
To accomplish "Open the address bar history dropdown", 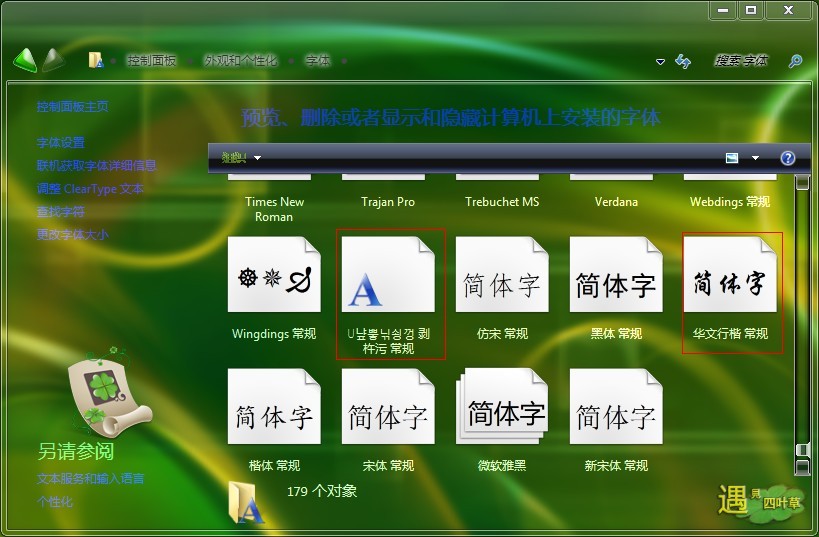I will 660,62.
